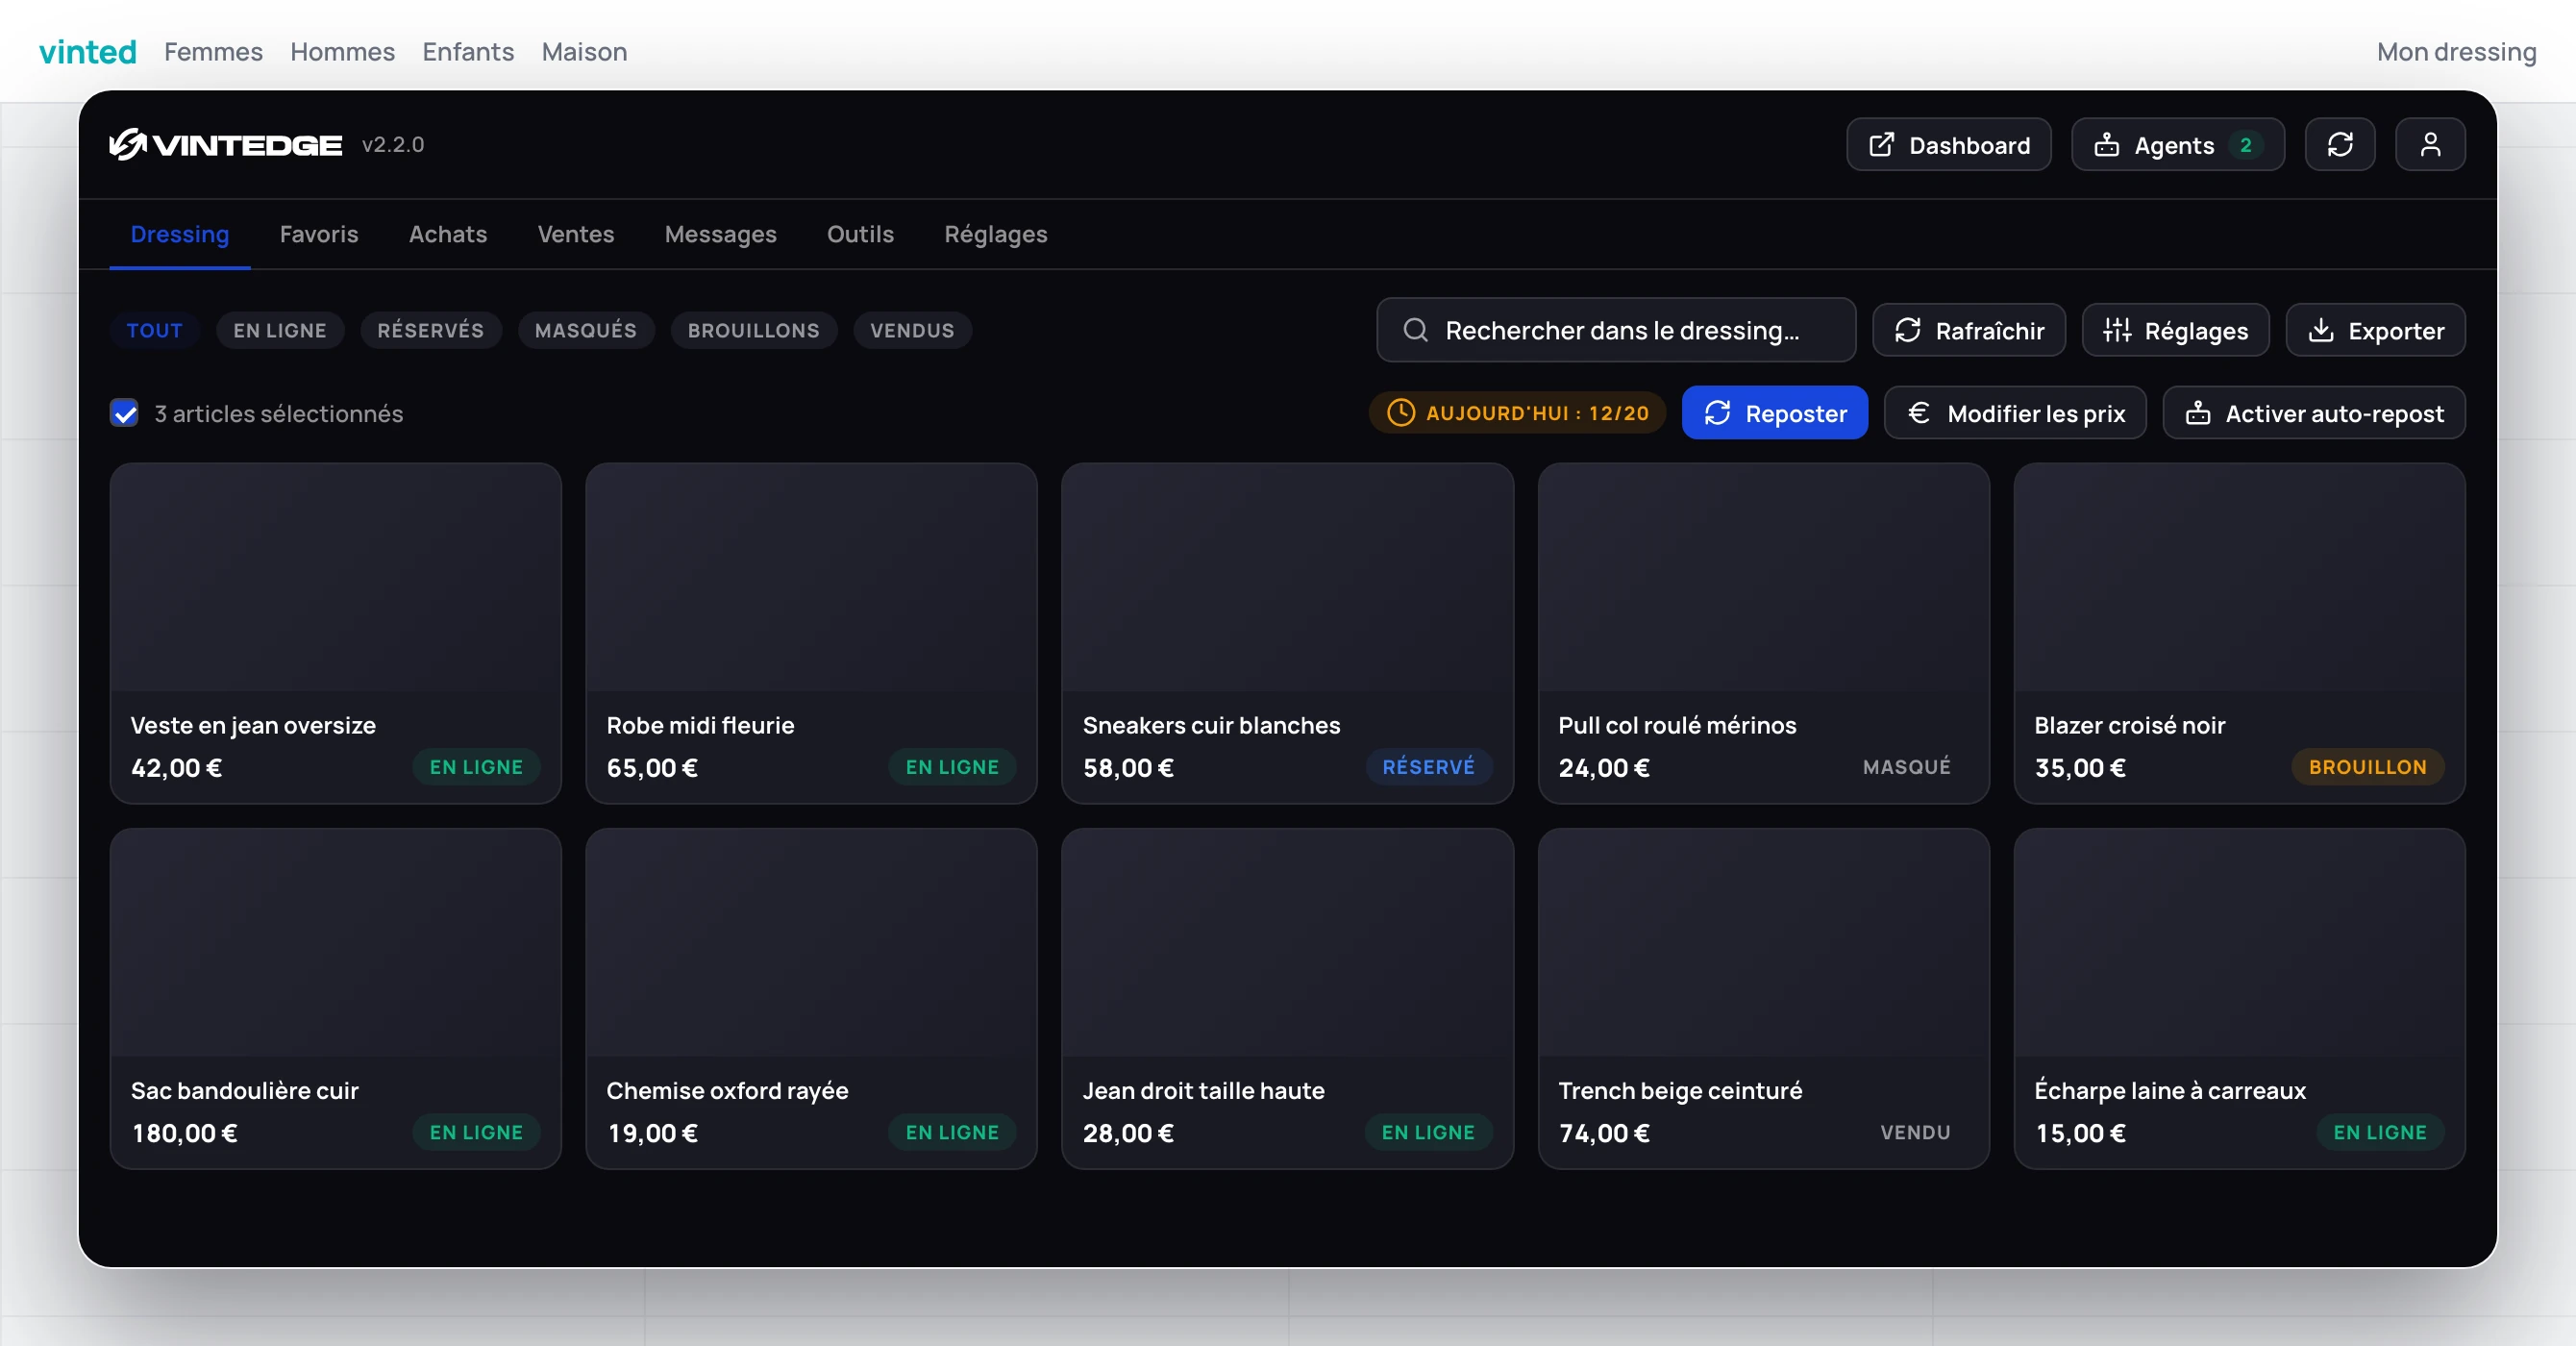Image resolution: width=2576 pixels, height=1346 pixels.
Task: Open Femmes in Vinted site navigation
Action: click(x=213, y=51)
